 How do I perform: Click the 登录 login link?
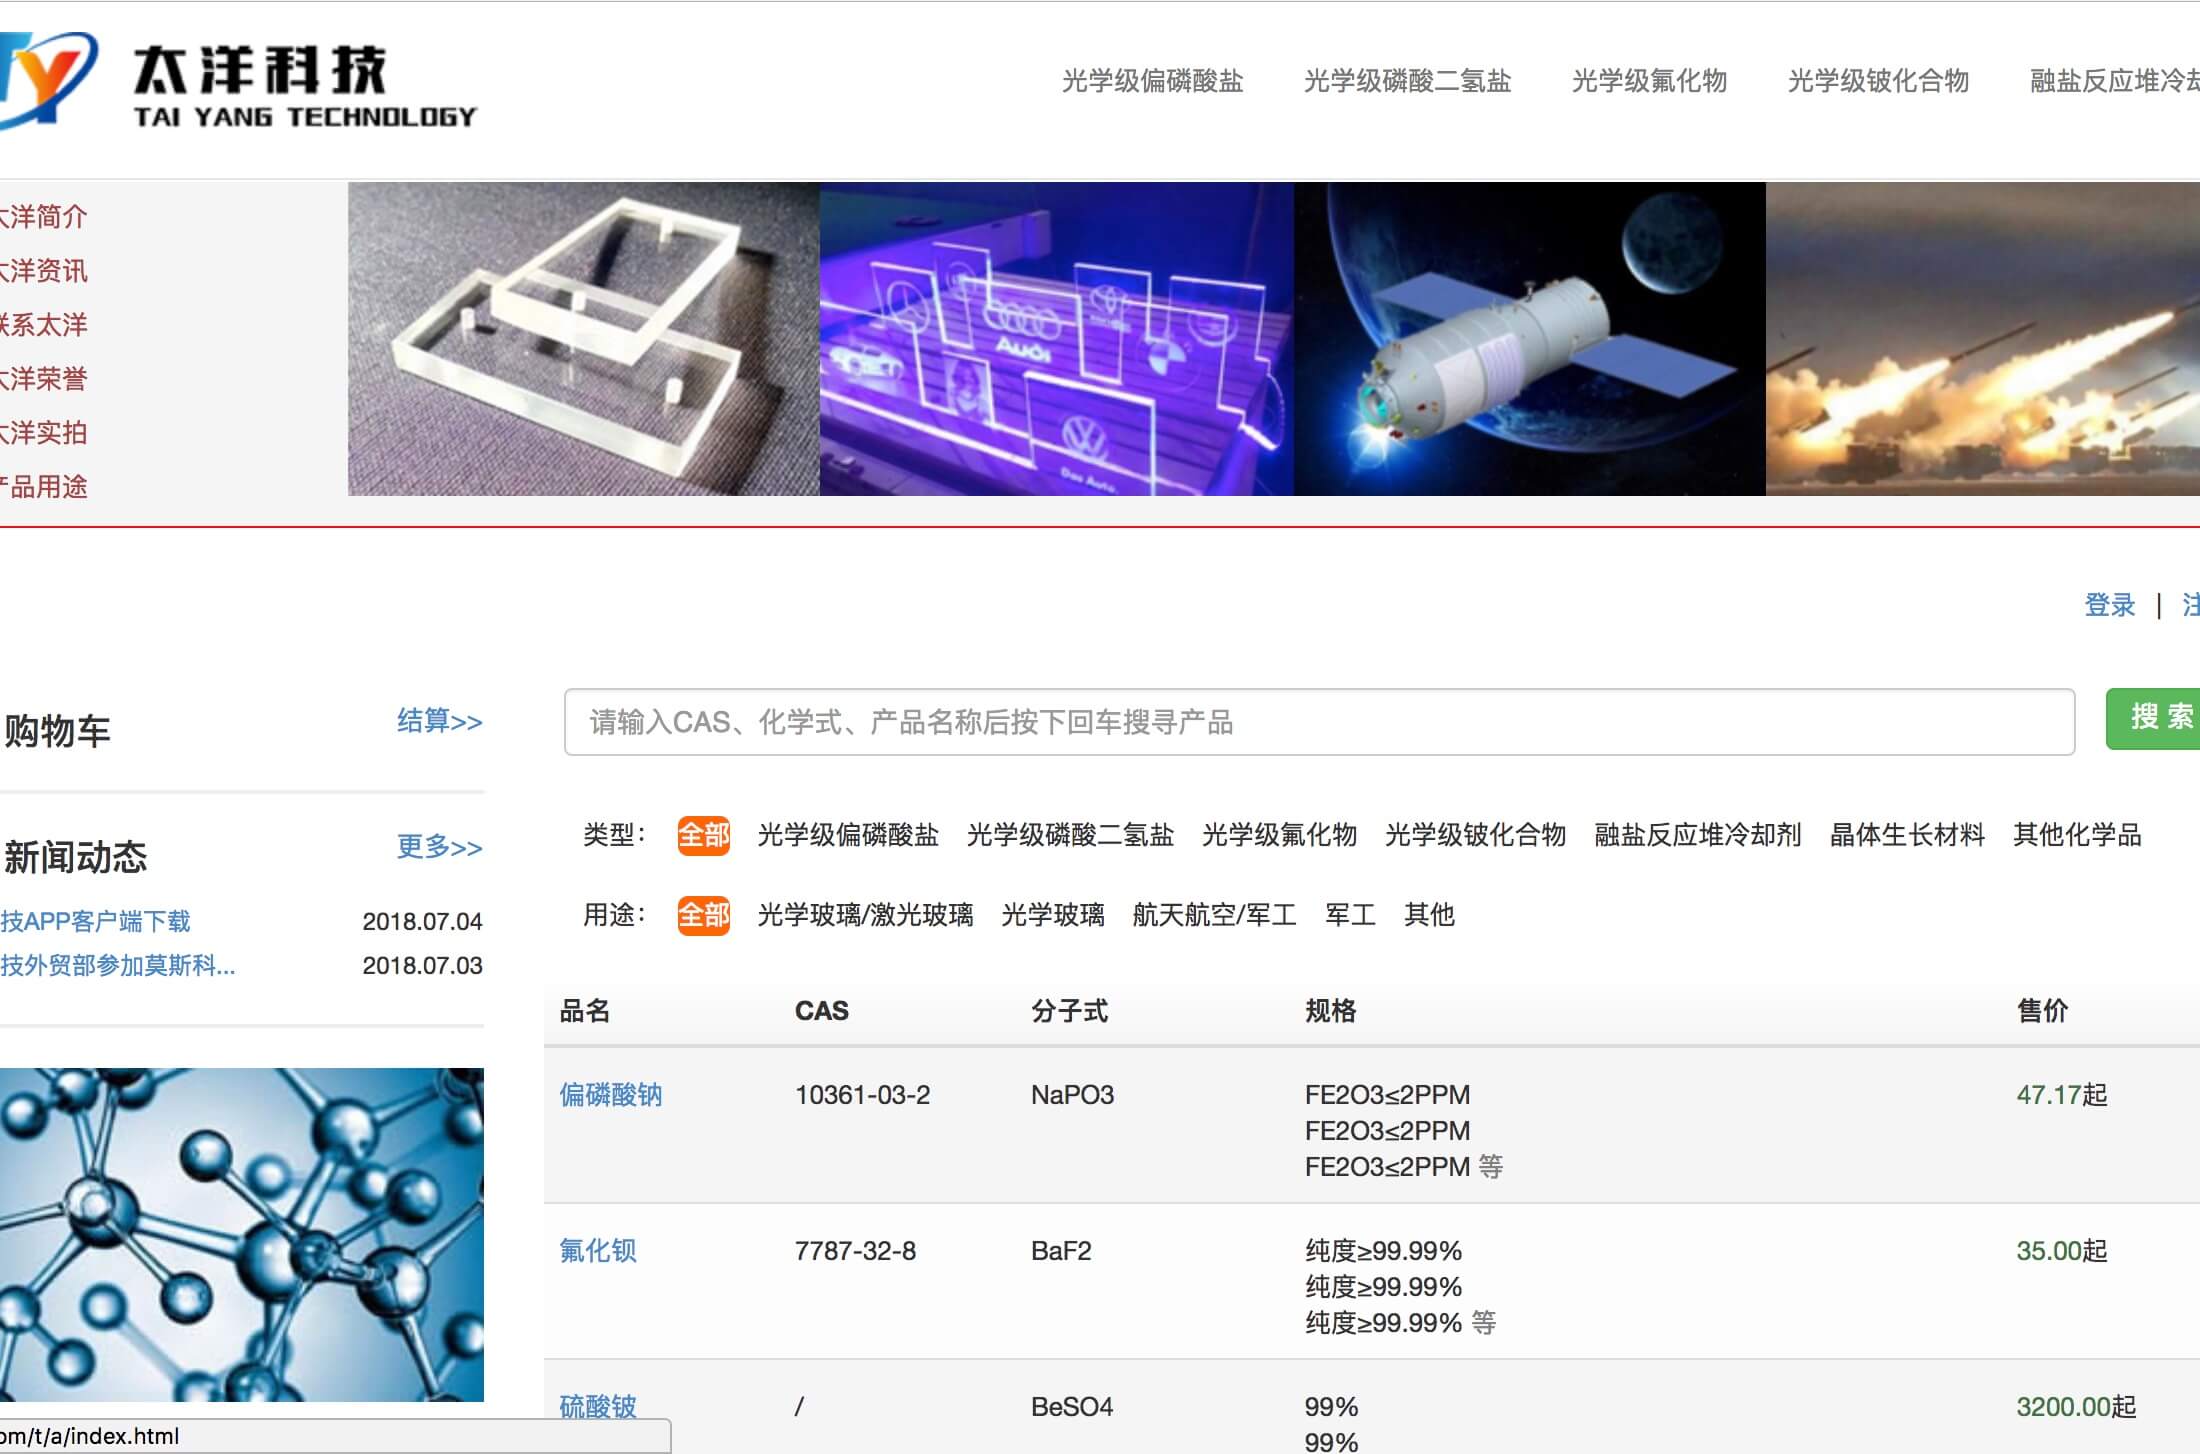[x=2109, y=605]
